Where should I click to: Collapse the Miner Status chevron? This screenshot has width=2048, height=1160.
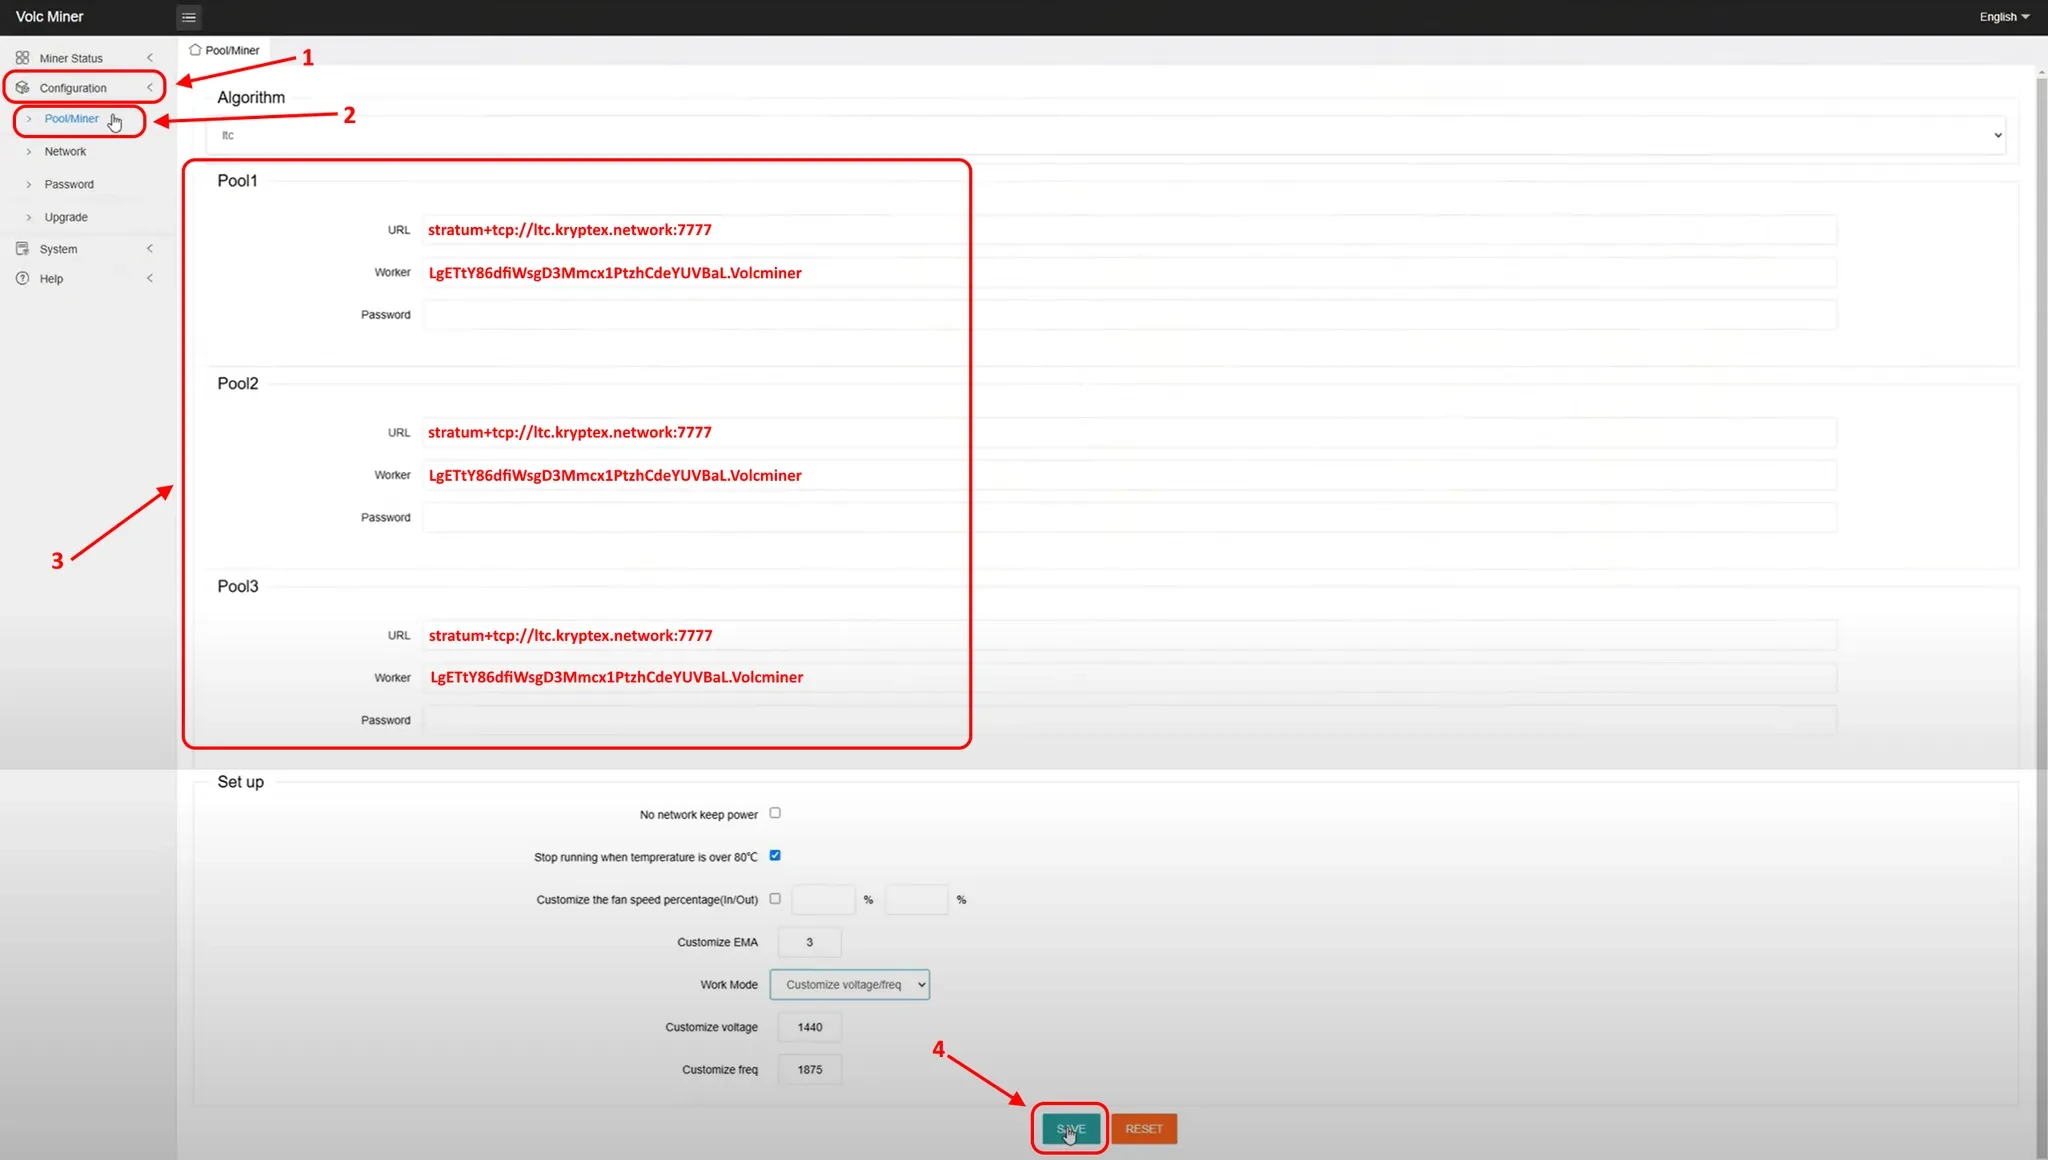tap(150, 58)
